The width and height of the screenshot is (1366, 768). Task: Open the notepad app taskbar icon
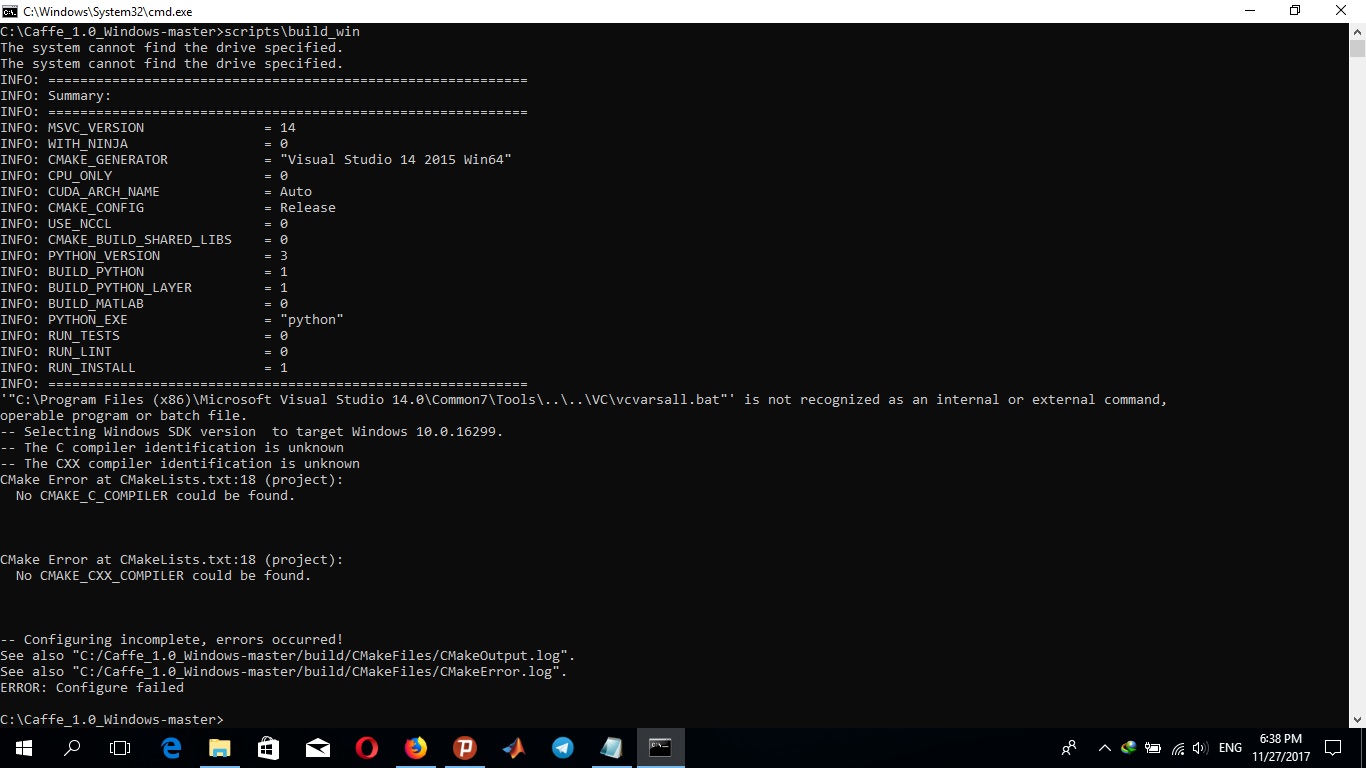pyautogui.click(x=611, y=748)
